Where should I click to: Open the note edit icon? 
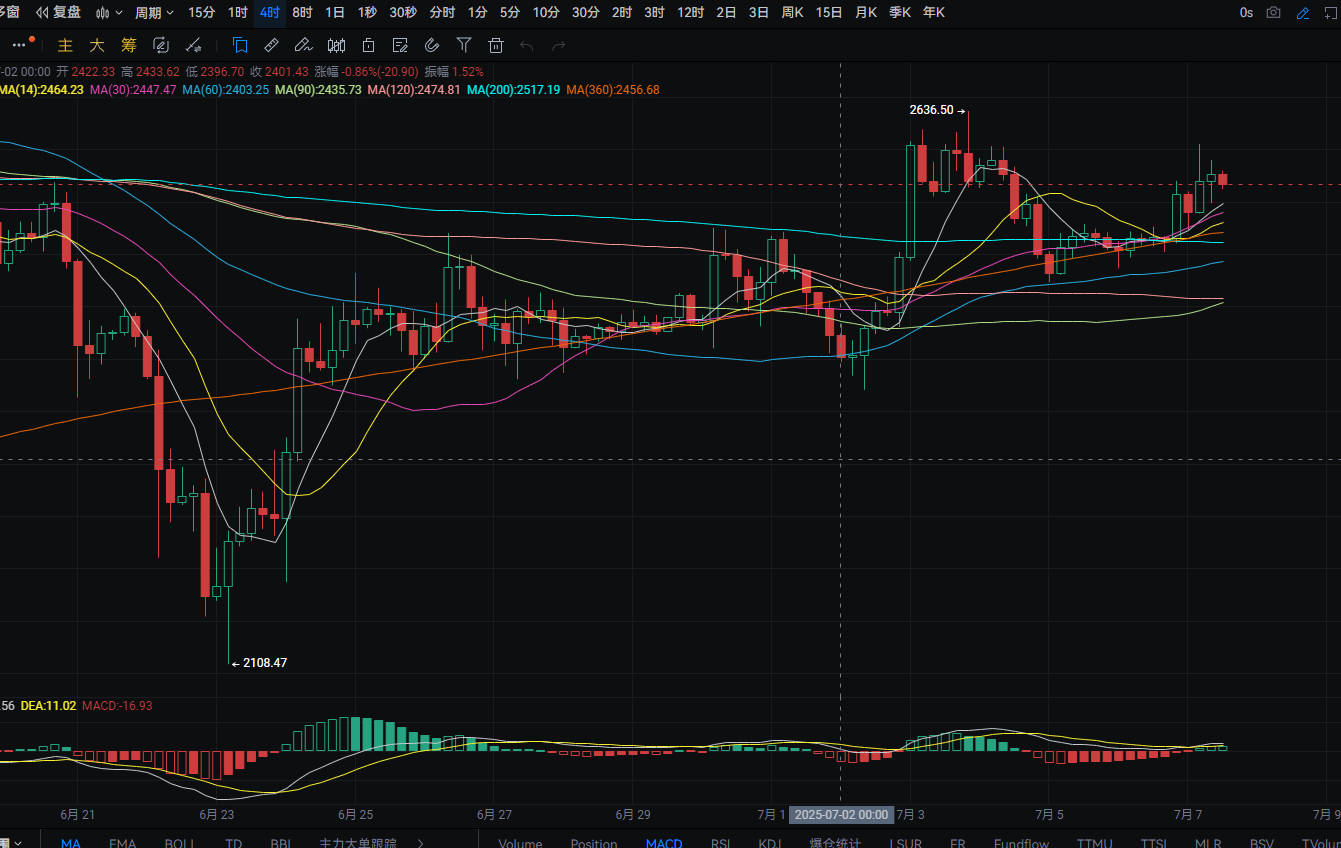click(x=399, y=45)
